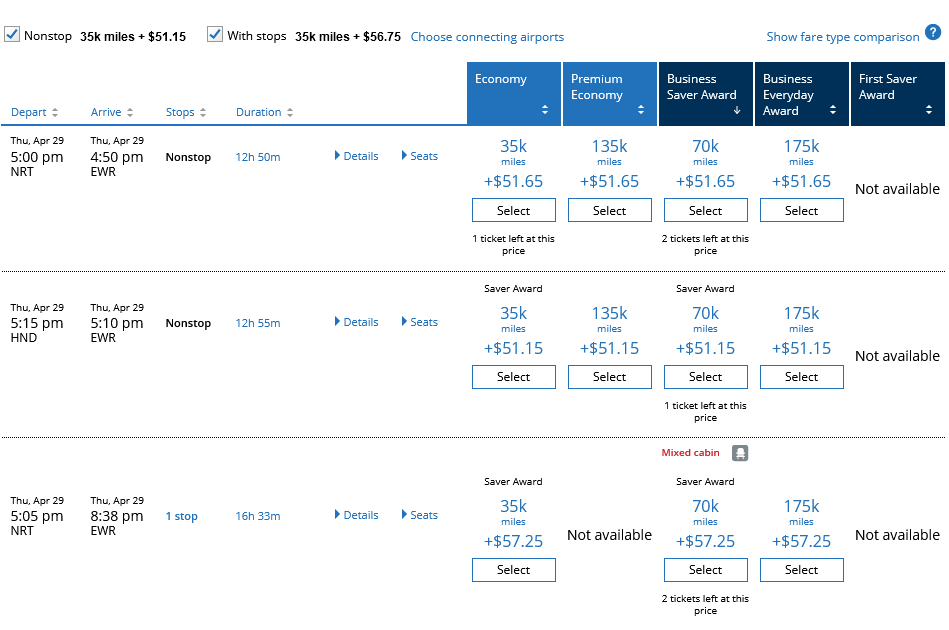
Task: Click the Depart column header
Action: 28,113
